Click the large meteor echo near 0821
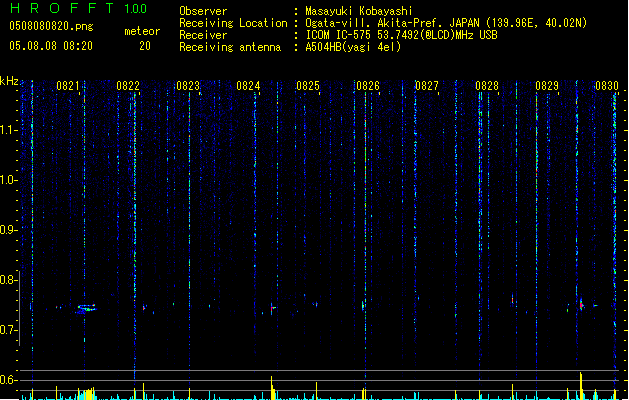 (86, 309)
